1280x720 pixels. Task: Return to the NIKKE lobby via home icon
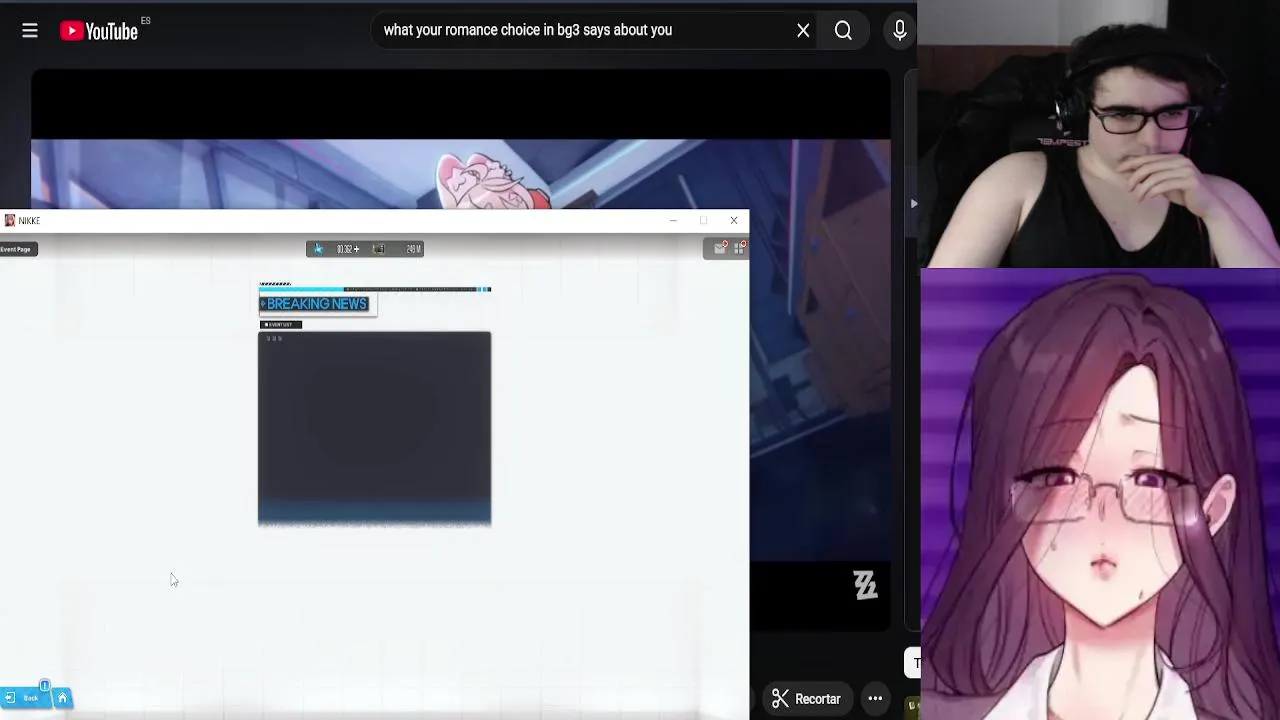coord(62,697)
